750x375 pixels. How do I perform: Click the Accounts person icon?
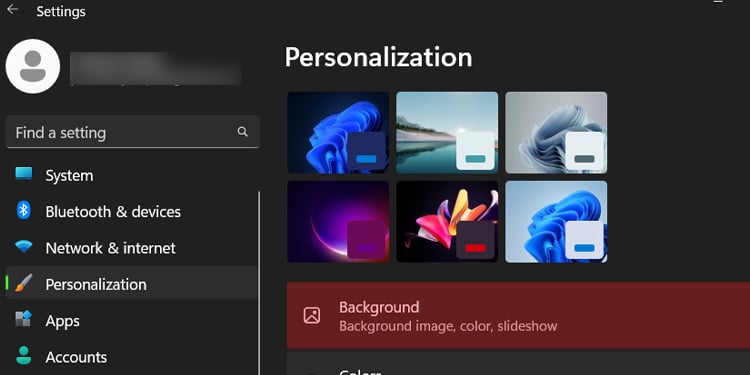coord(23,355)
